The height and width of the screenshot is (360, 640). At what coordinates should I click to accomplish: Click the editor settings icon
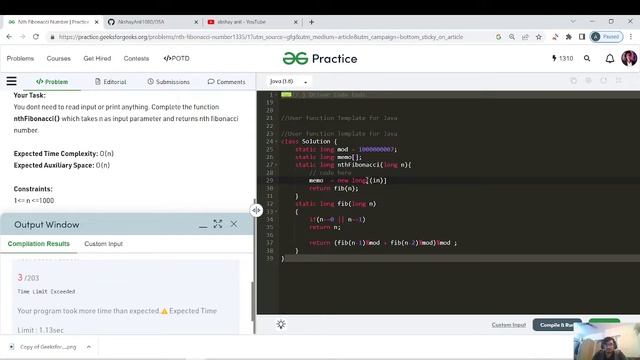click(x=589, y=81)
